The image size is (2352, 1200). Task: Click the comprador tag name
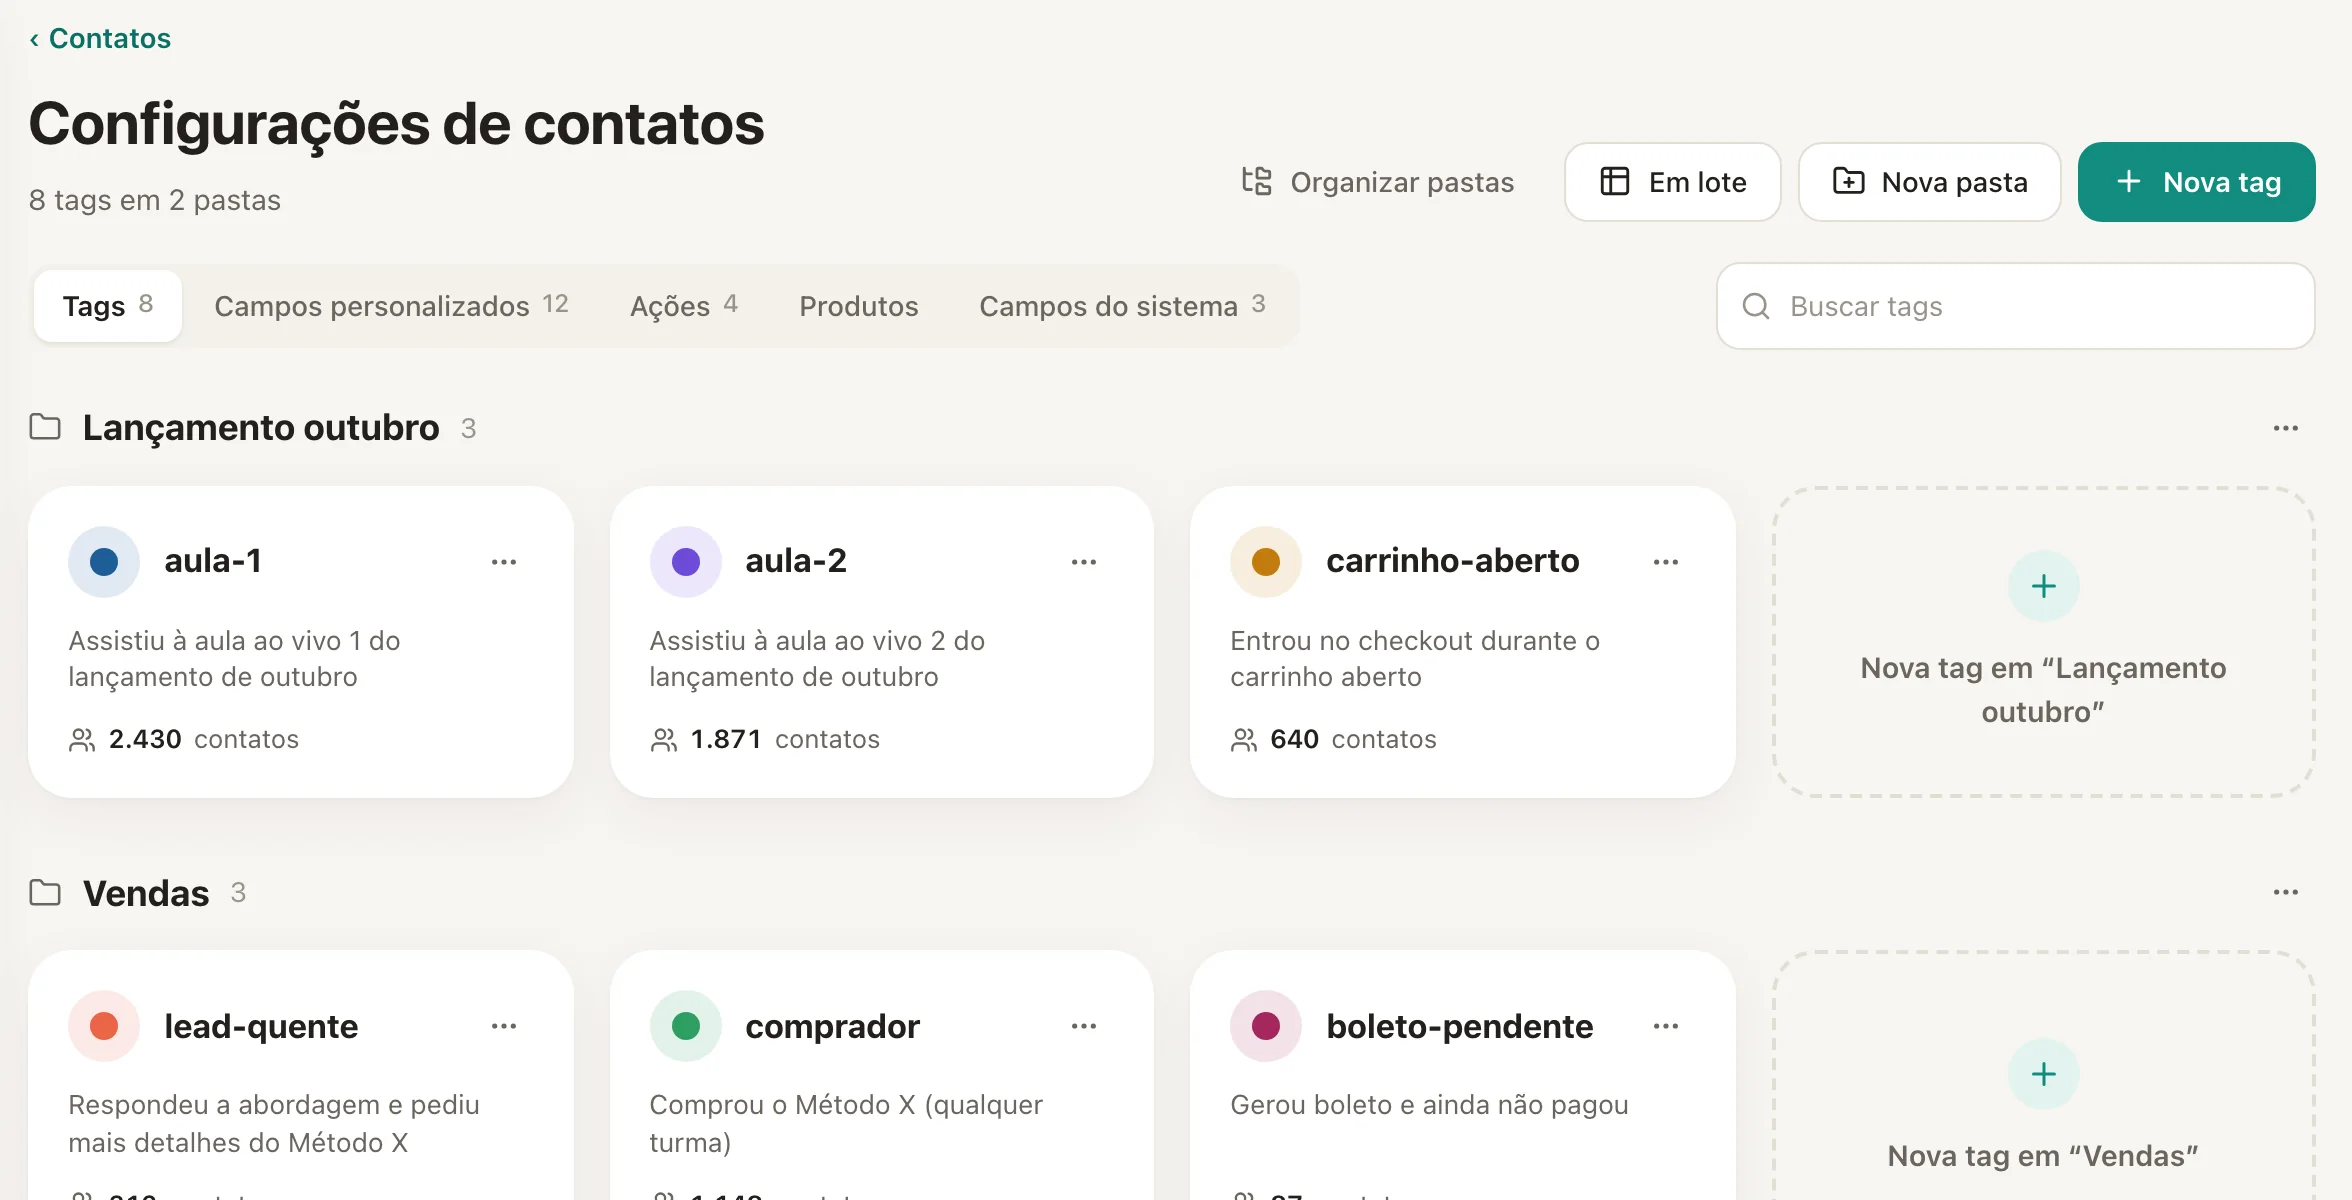[x=832, y=1027]
